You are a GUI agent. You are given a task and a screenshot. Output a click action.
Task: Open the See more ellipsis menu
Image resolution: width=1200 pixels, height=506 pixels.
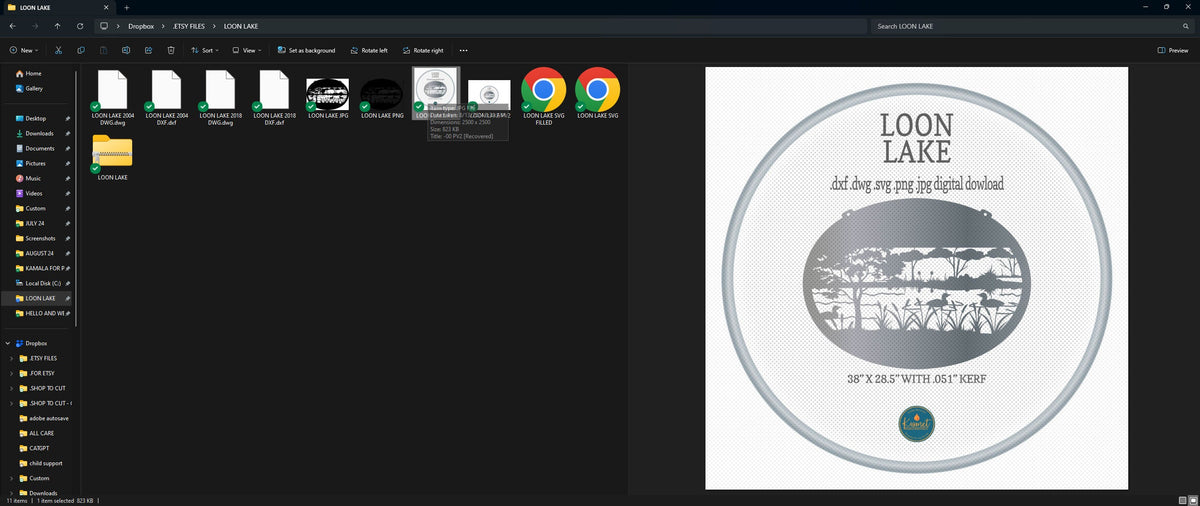point(463,50)
